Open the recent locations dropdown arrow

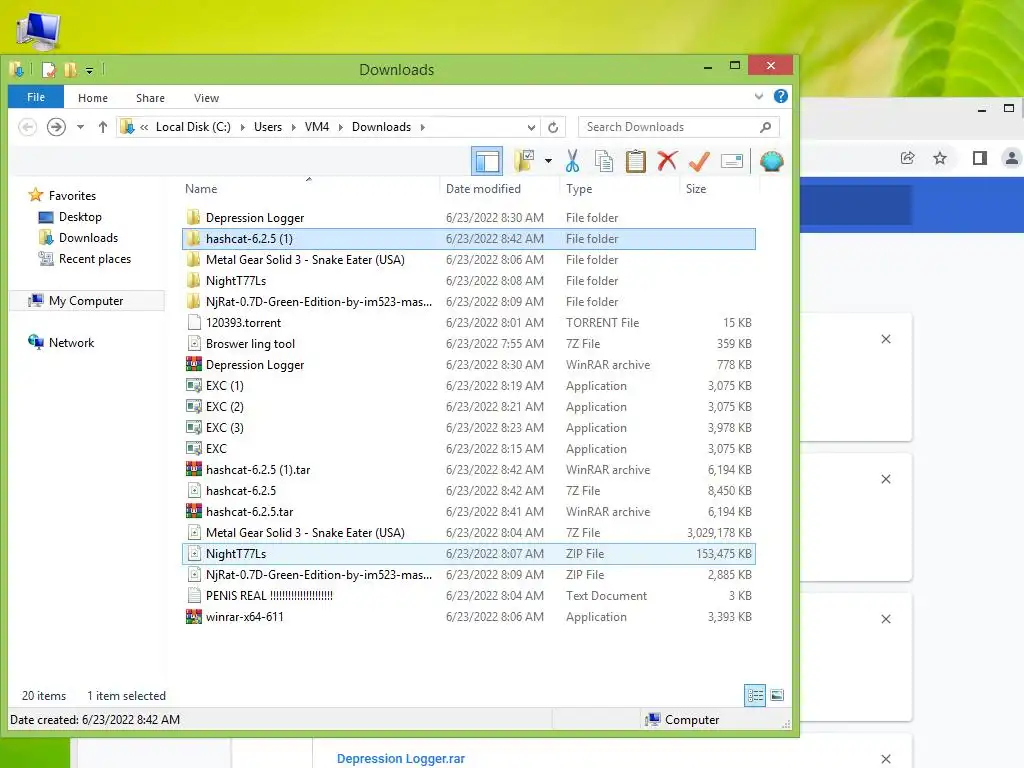tap(80, 127)
